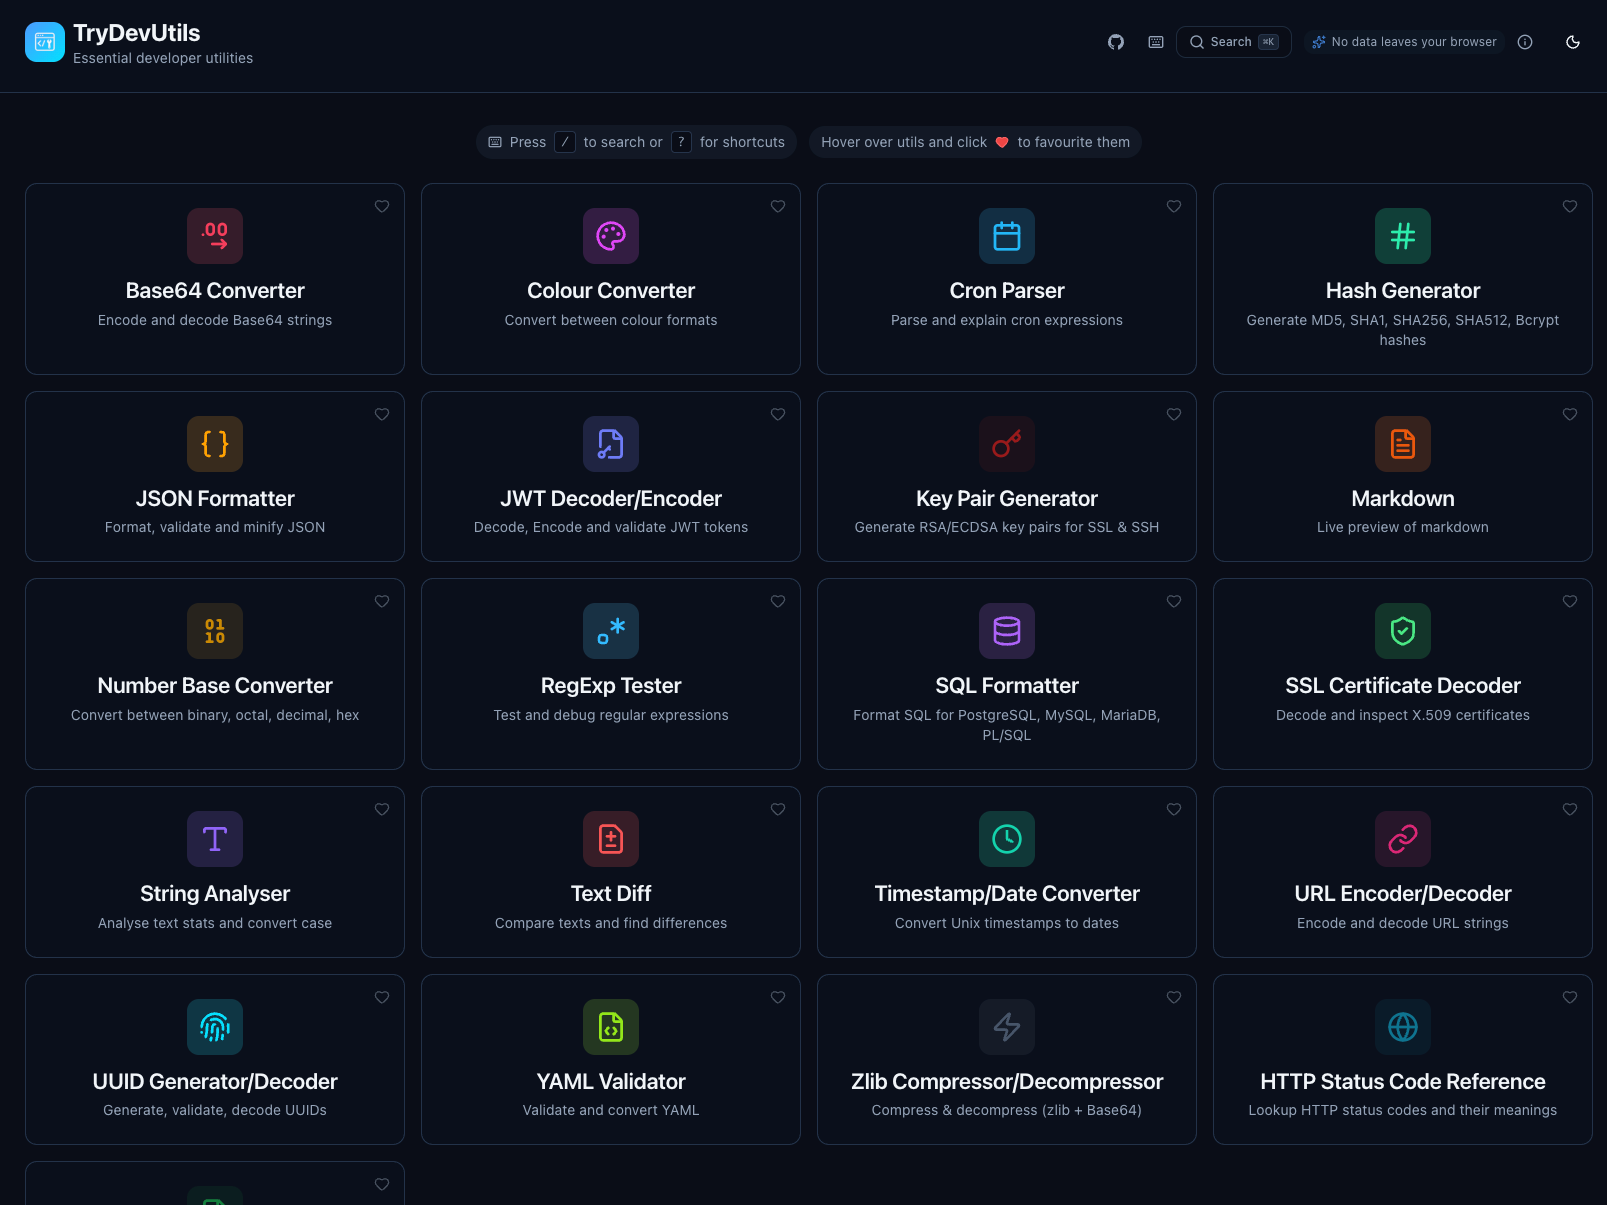Click 'Convert Unix timestamps to dates' text

[1007, 923]
